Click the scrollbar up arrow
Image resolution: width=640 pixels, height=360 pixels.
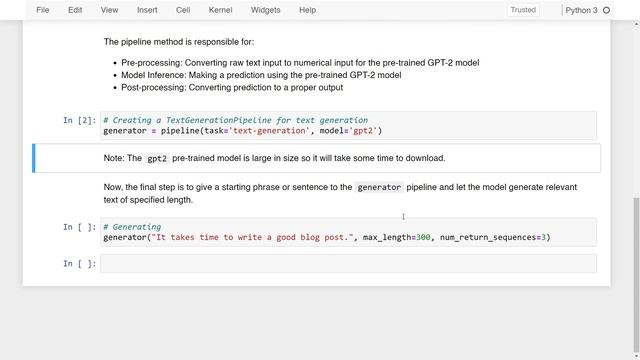pos(636,24)
